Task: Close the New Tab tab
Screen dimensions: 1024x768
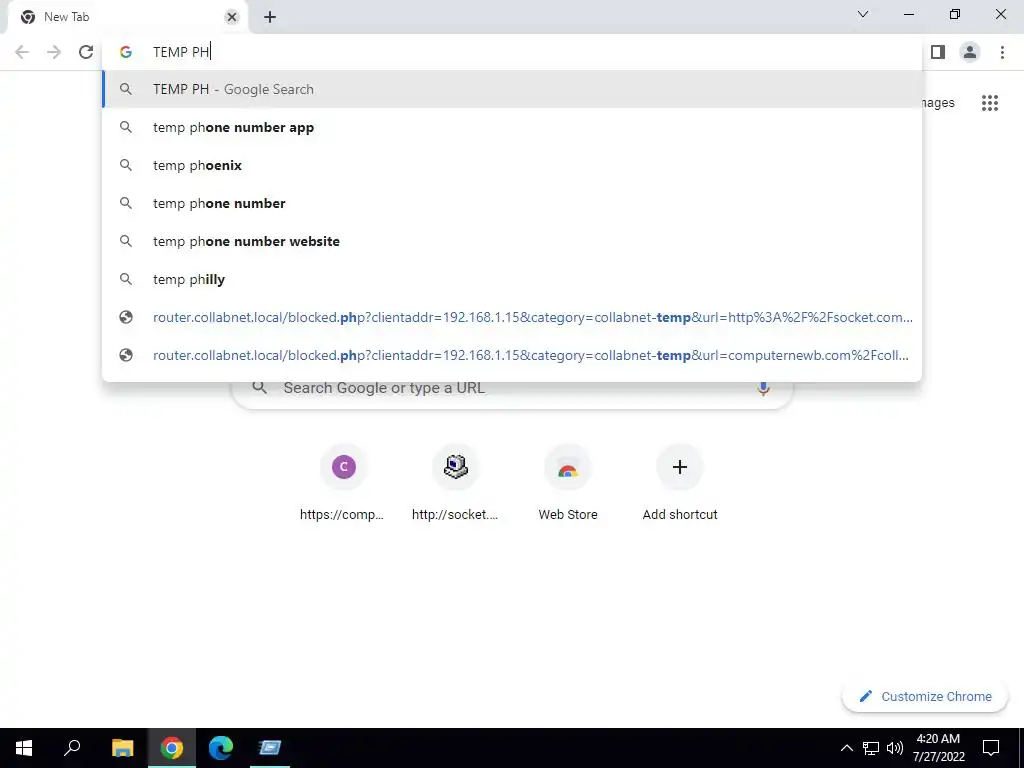Action: tap(231, 17)
